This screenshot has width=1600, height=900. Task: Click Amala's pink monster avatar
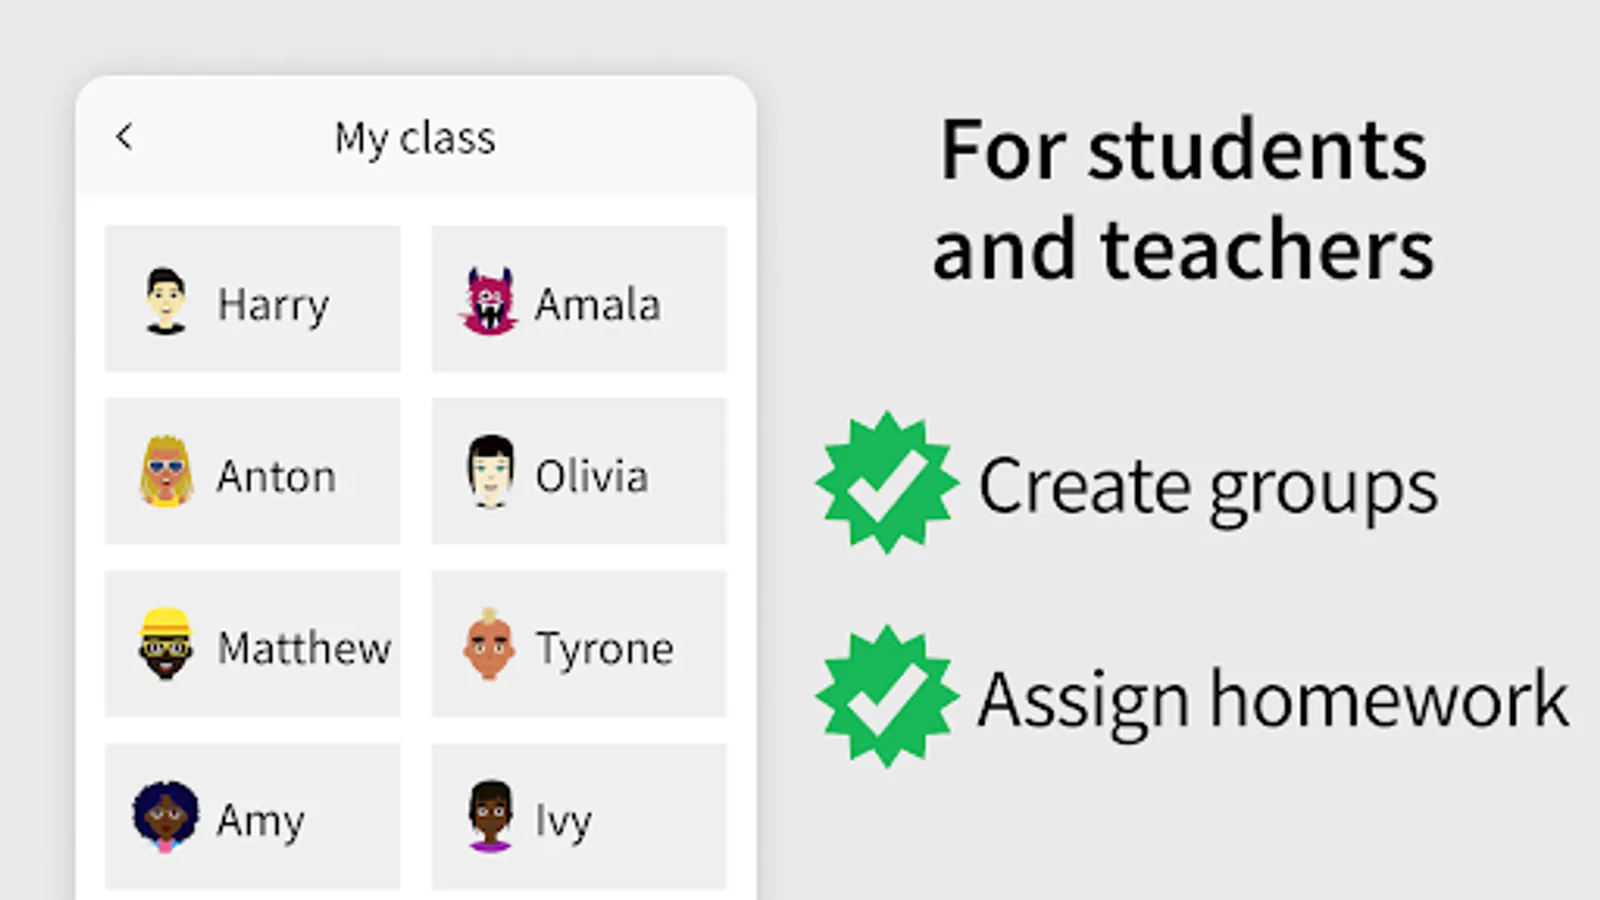(489, 301)
